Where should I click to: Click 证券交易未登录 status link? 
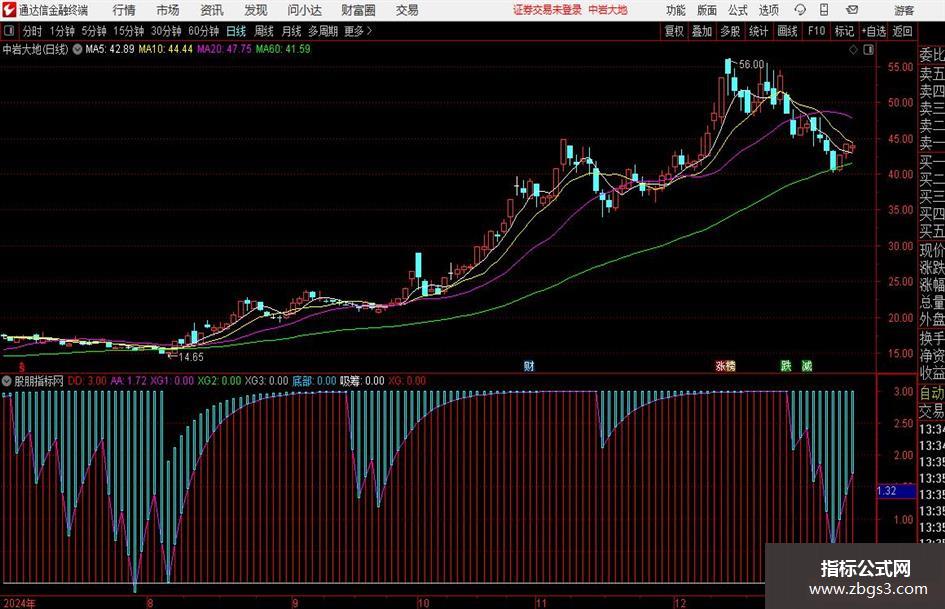[547, 10]
